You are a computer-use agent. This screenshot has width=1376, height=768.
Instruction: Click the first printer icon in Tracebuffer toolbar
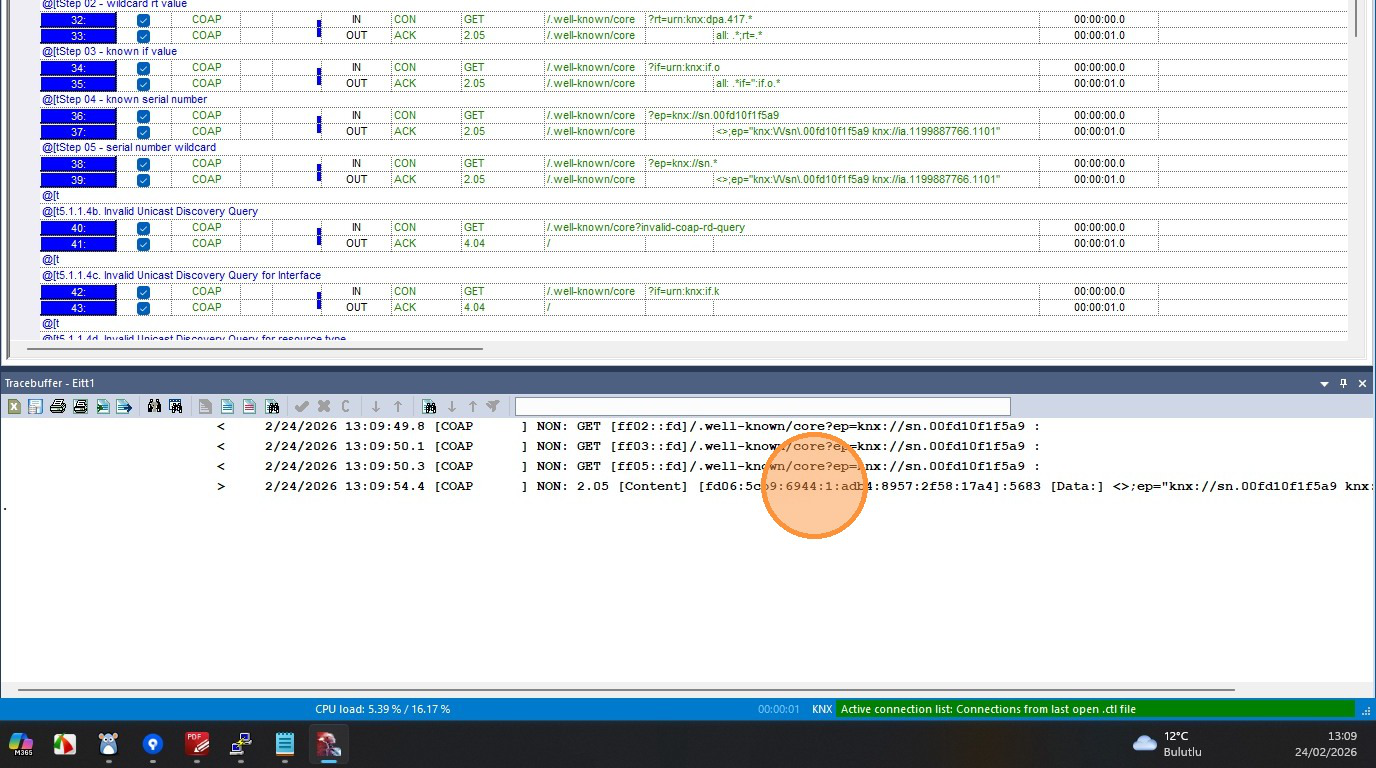58,406
